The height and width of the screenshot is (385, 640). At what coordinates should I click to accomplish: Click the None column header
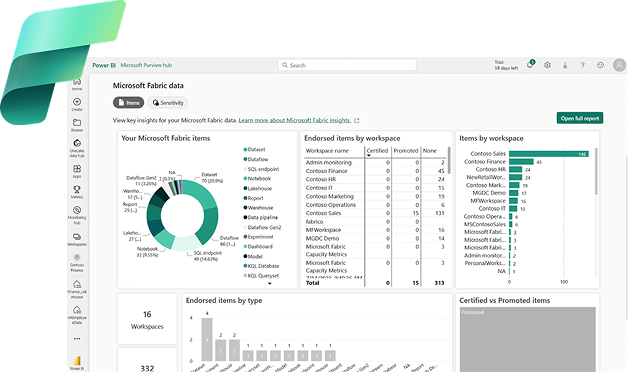[x=430, y=151]
